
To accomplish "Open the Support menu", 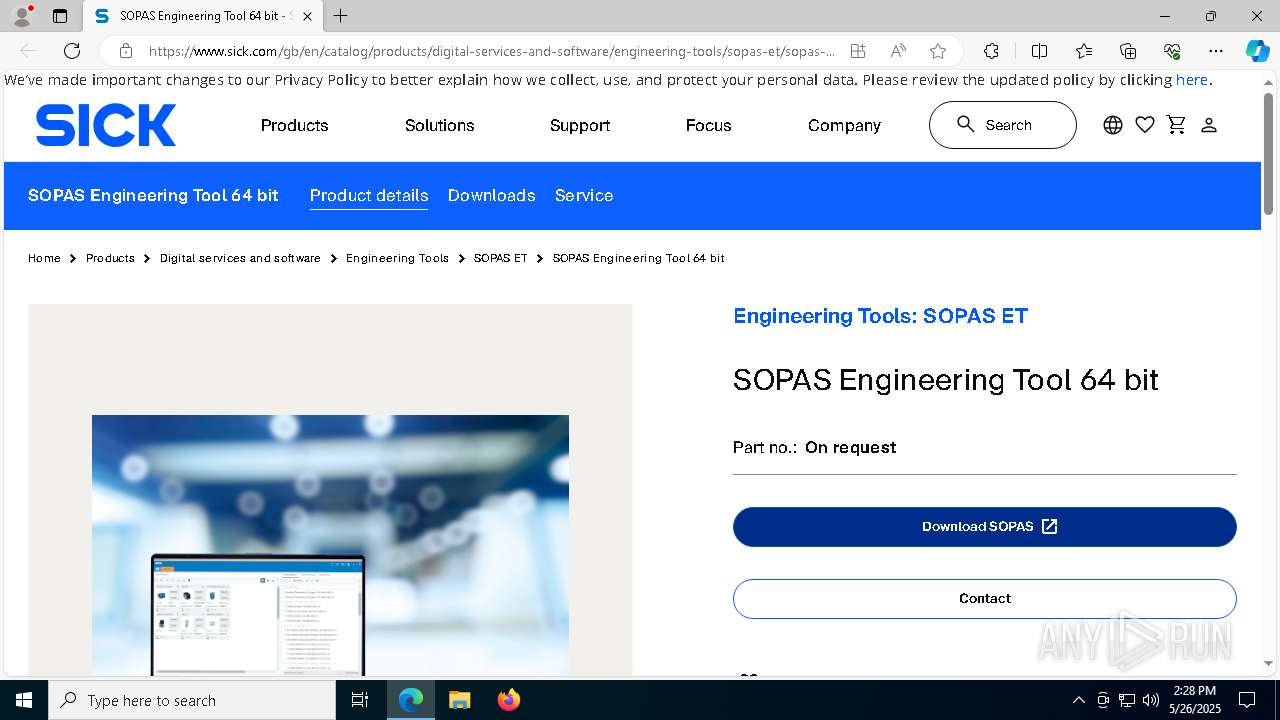I will [580, 125].
